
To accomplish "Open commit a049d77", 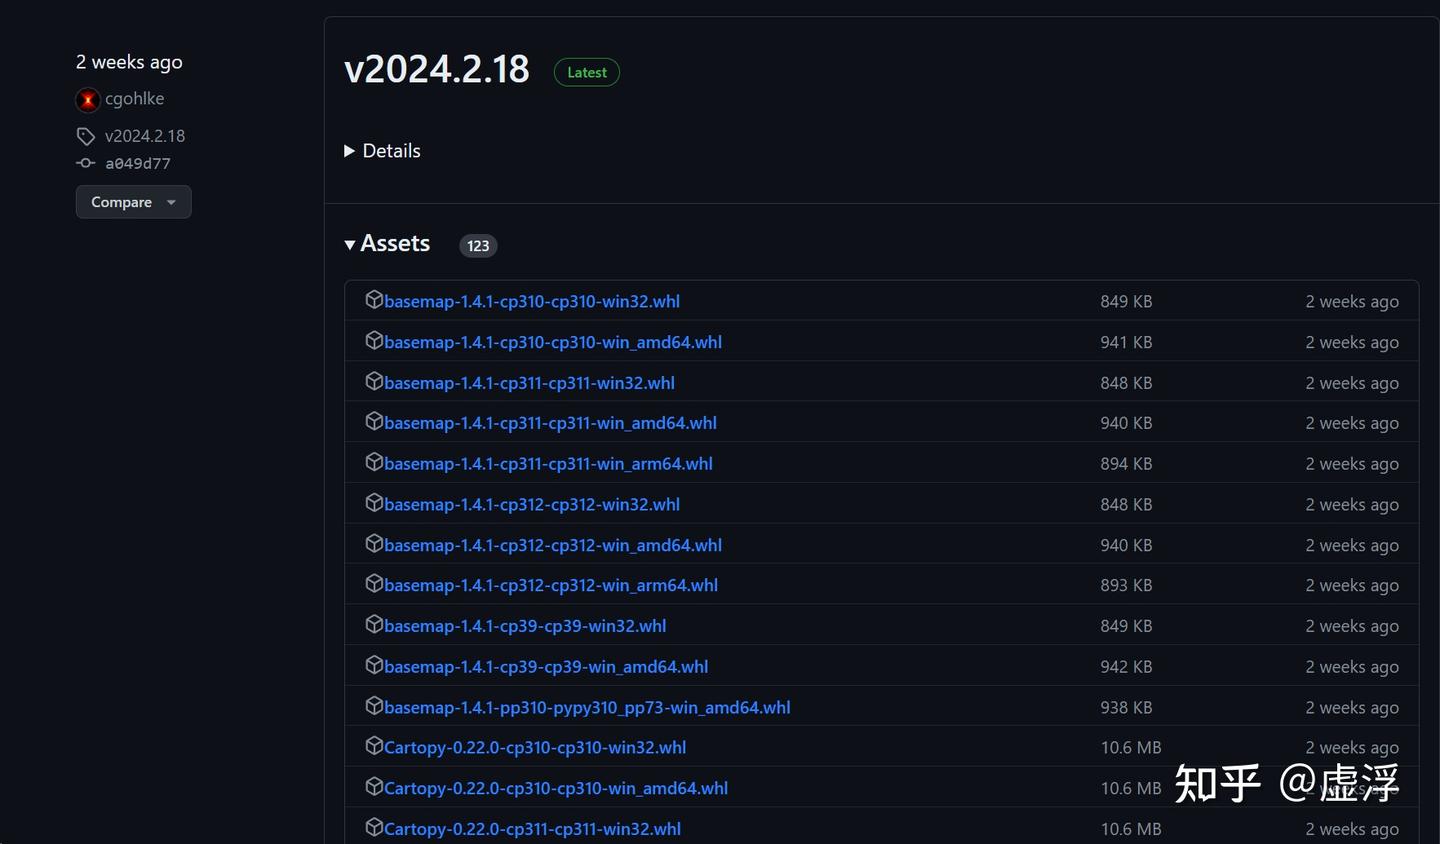I will [x=138, y=163].
